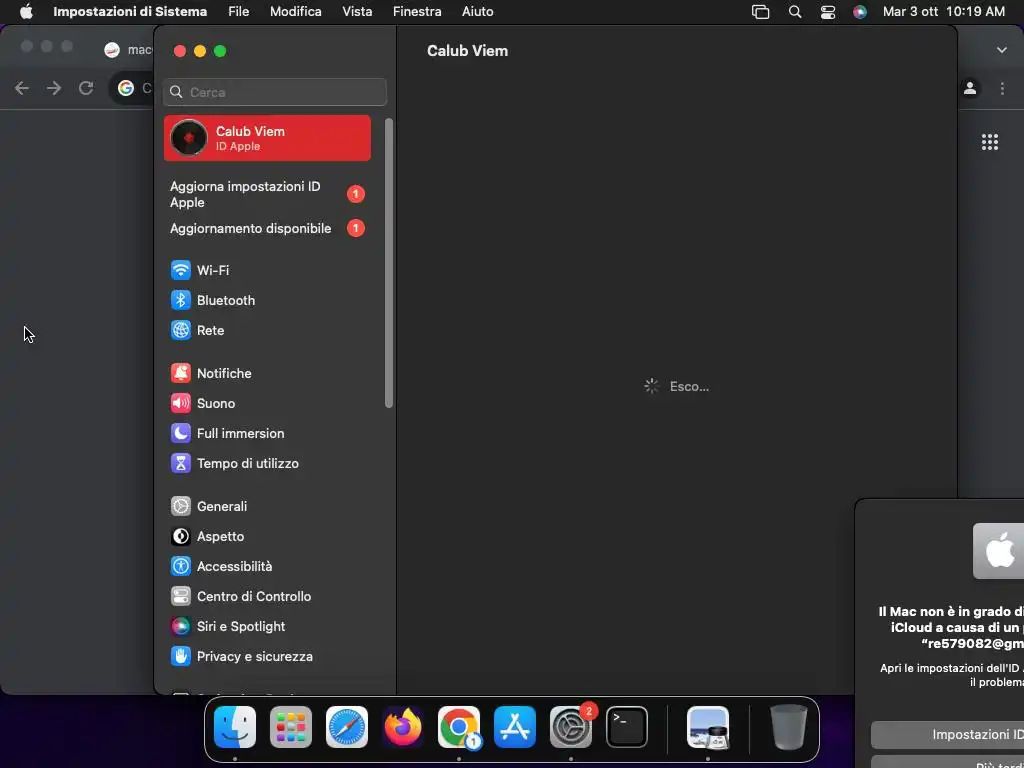This screenshot has height=768, width=1024.
Task: Close the System Settings window
Action: (x=180, y=51)
